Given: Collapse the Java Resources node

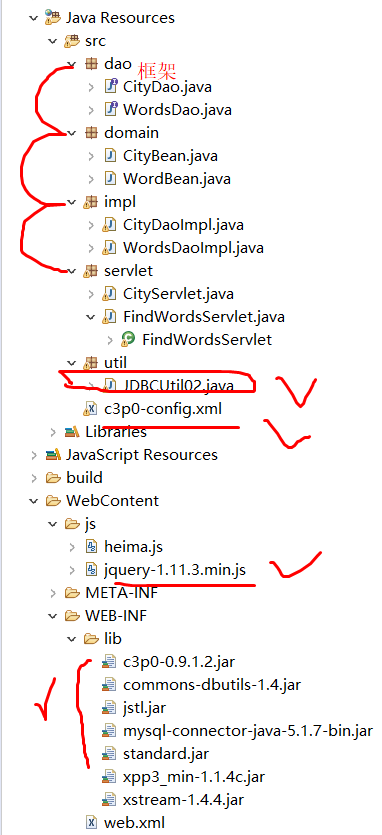Looking at the screenshot, I should pyautogui.click(x=34, y=18).
